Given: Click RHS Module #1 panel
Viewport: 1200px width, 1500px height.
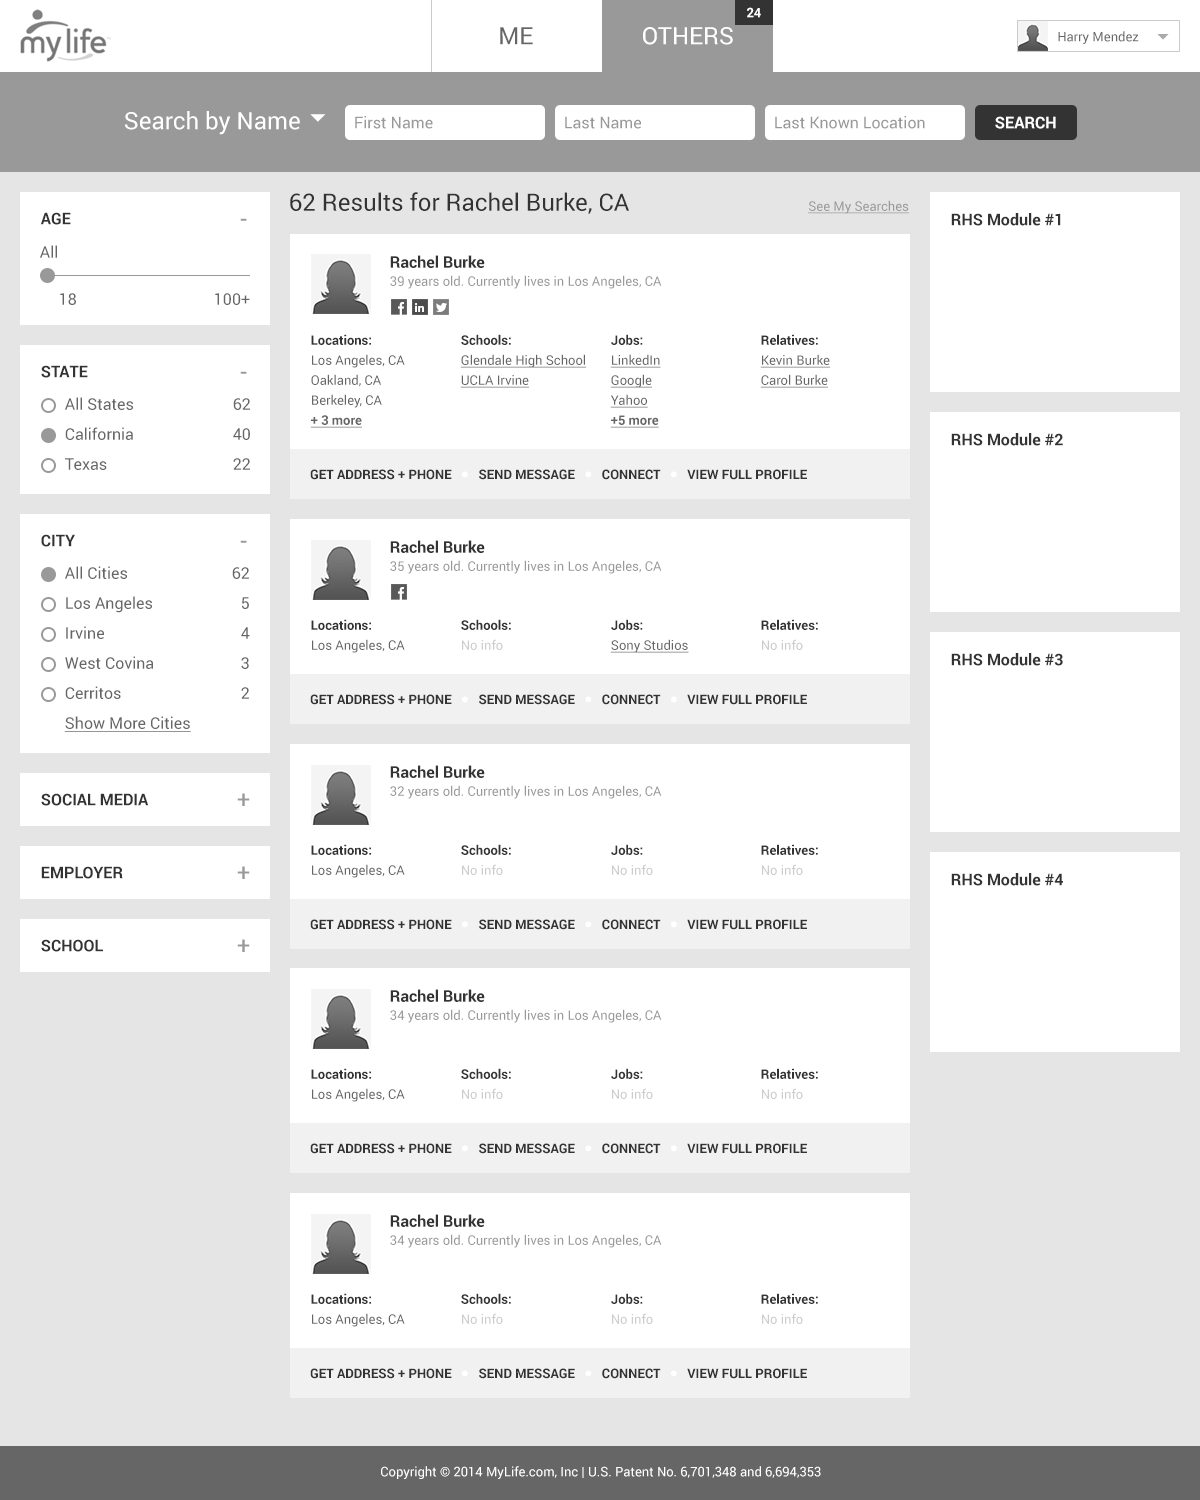Looking at the screenshot, I should pos(1055,292).
